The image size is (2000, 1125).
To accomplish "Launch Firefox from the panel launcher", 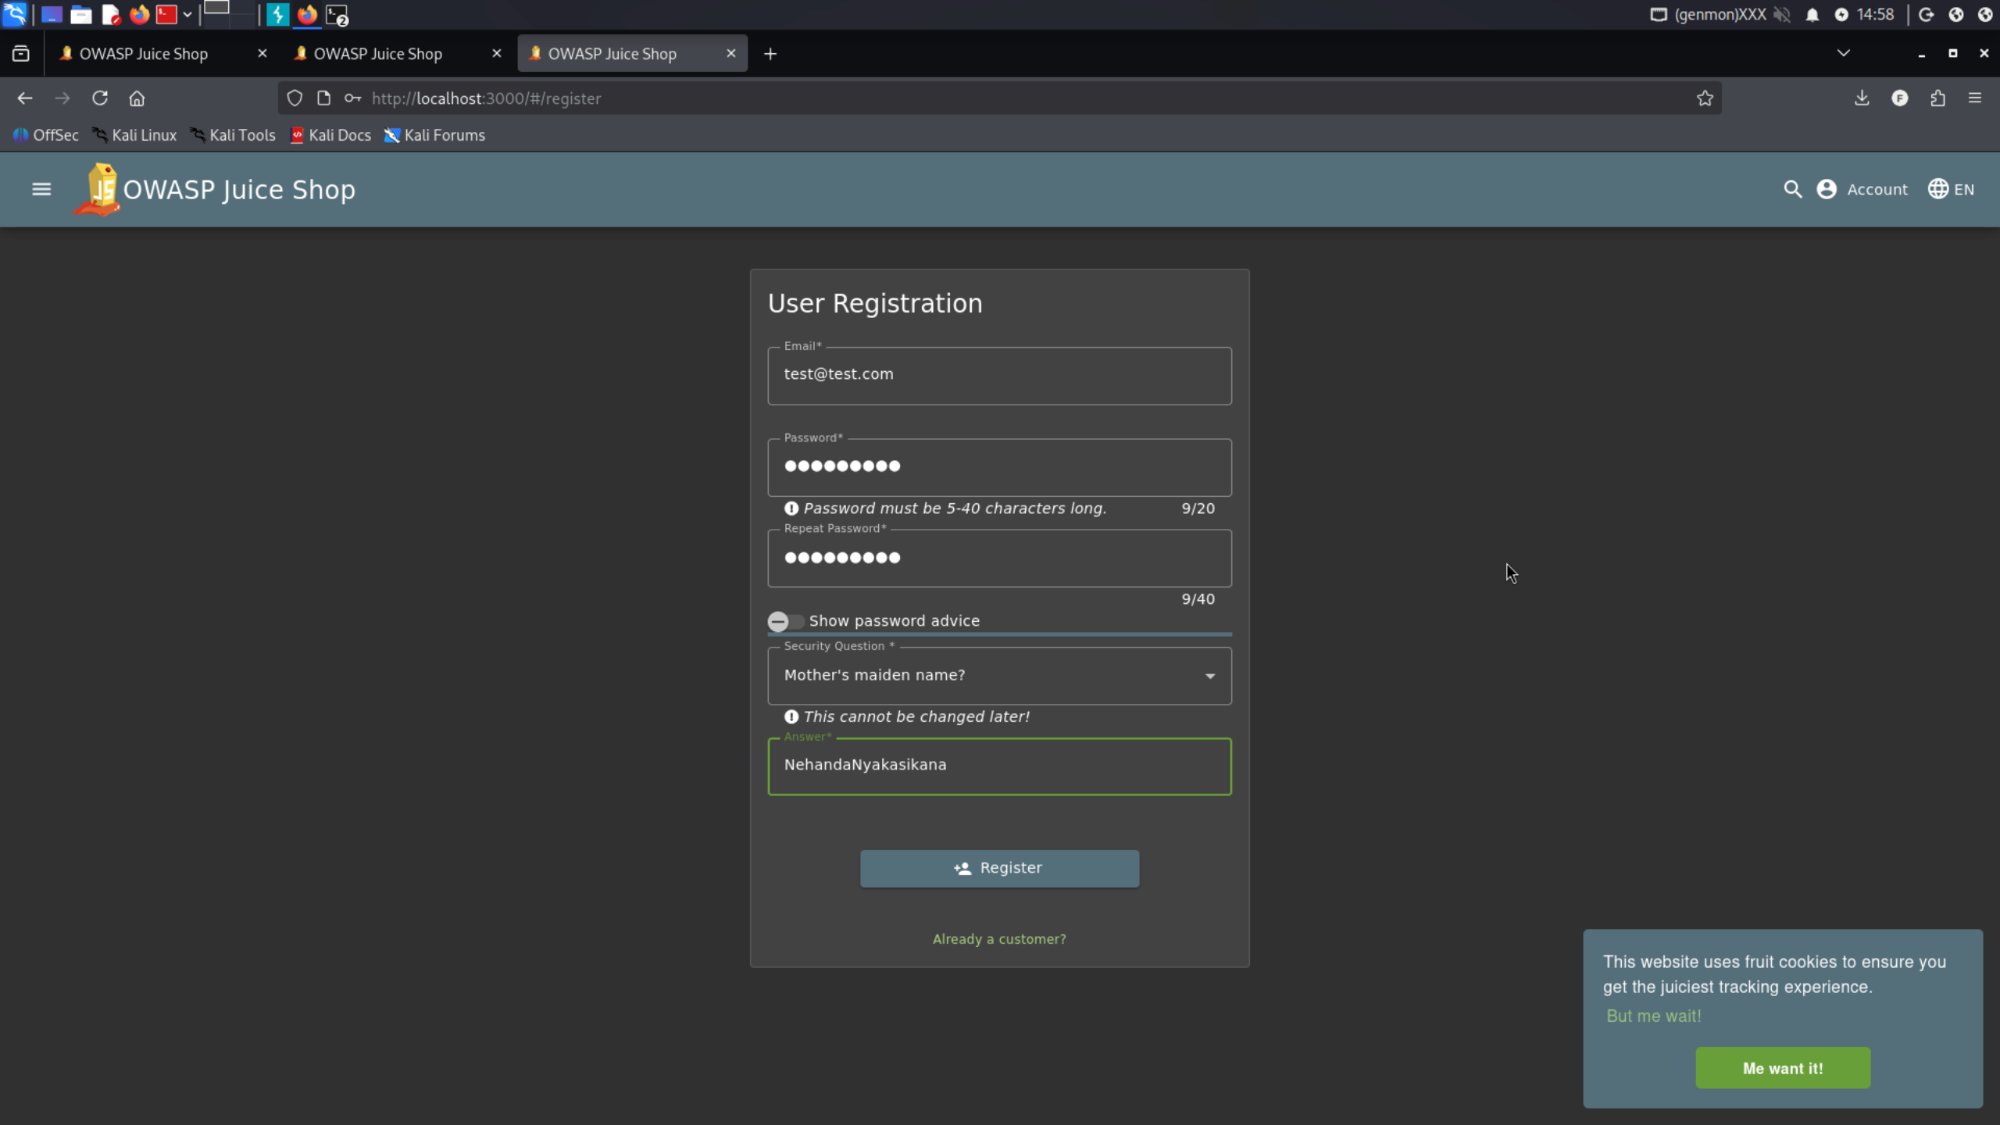I will [x=139, y=14].
